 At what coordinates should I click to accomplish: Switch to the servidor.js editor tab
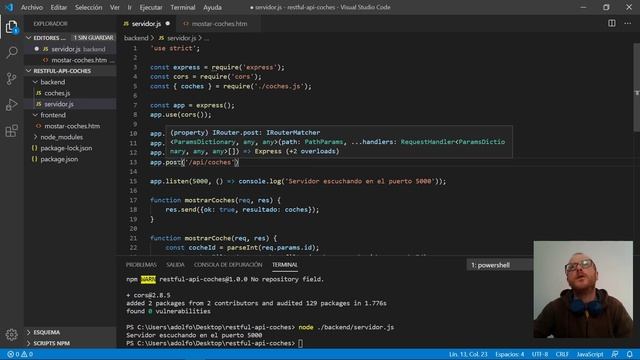coord(147,24)
